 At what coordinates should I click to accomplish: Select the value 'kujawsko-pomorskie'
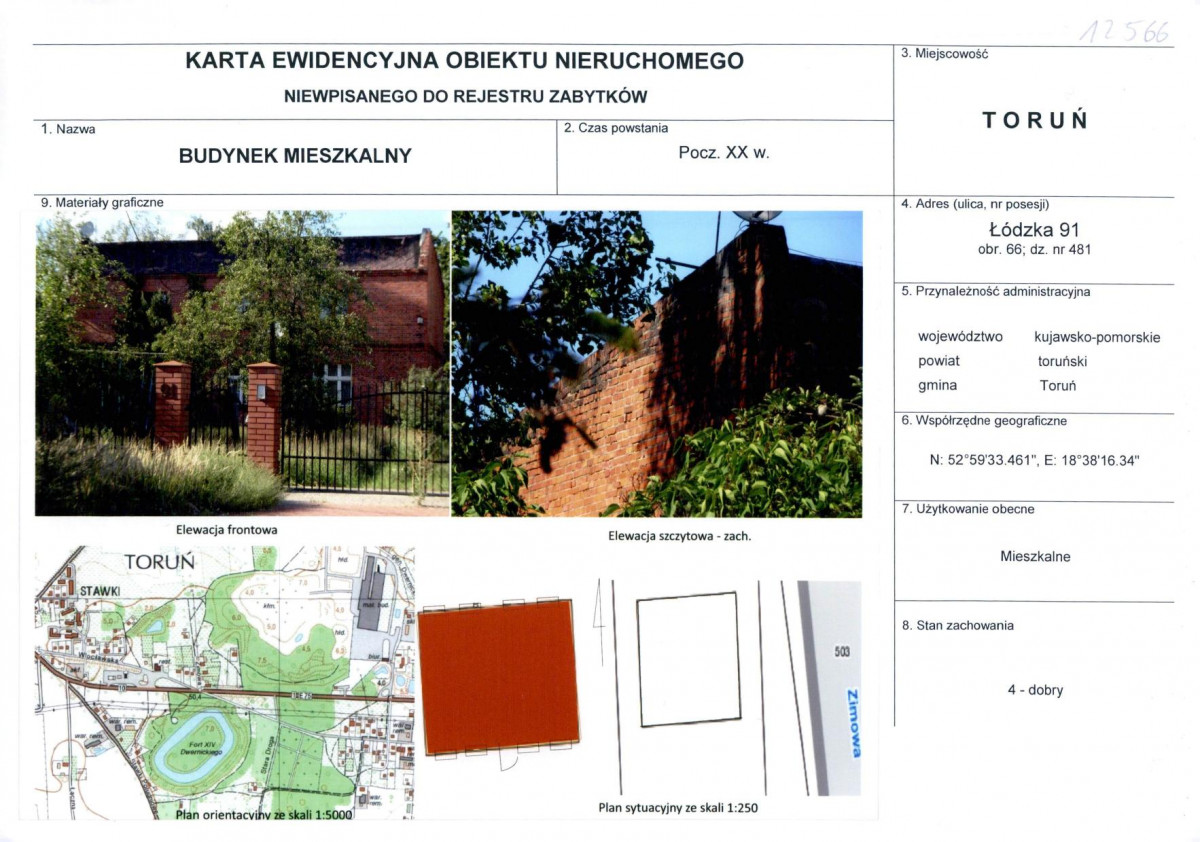[x=1097, y=338]
